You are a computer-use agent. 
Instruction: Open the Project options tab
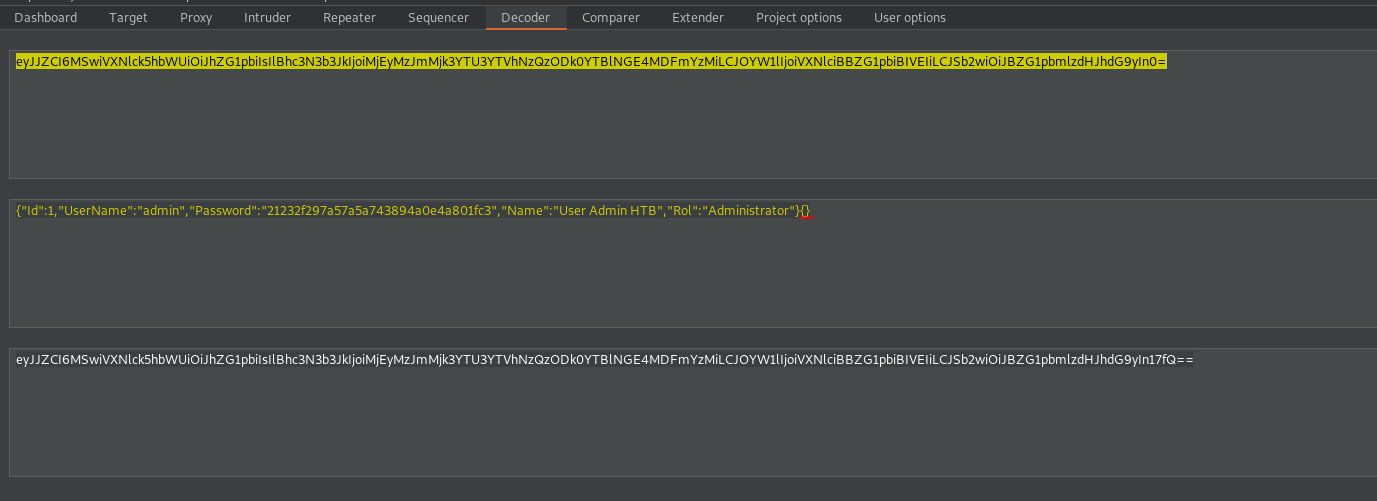point(798,18)
